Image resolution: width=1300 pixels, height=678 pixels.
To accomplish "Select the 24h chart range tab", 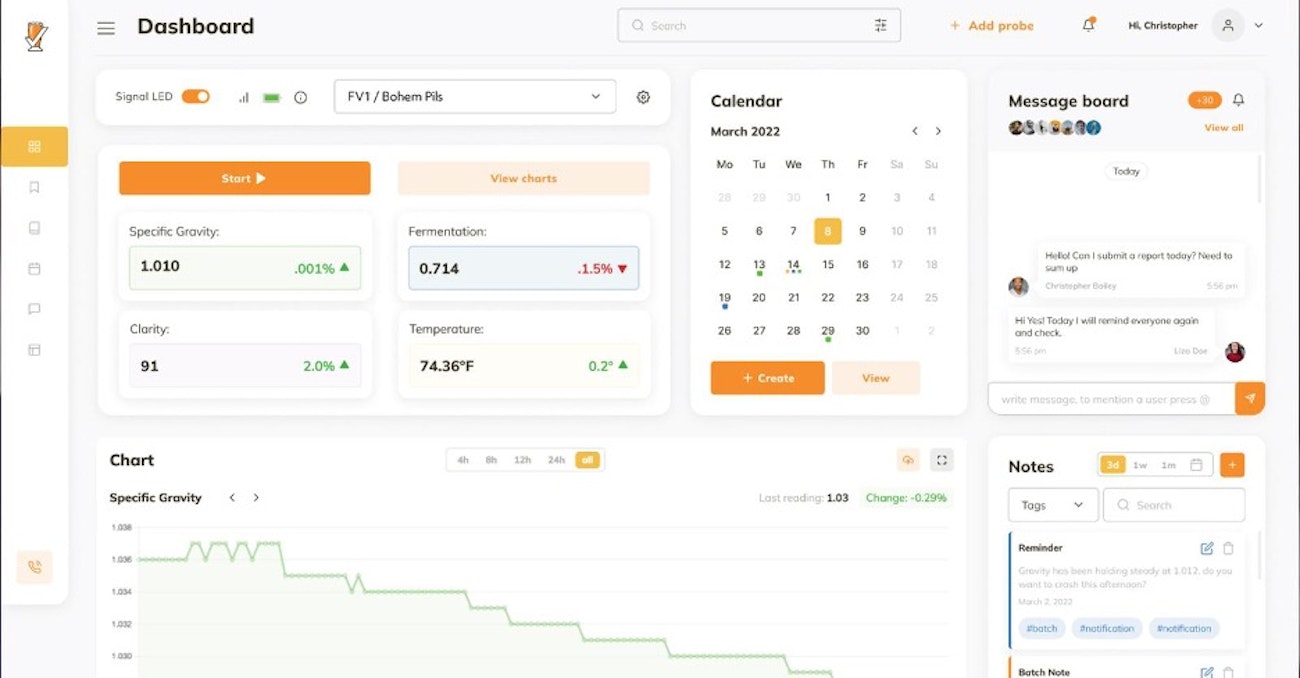I will [556, 460].
